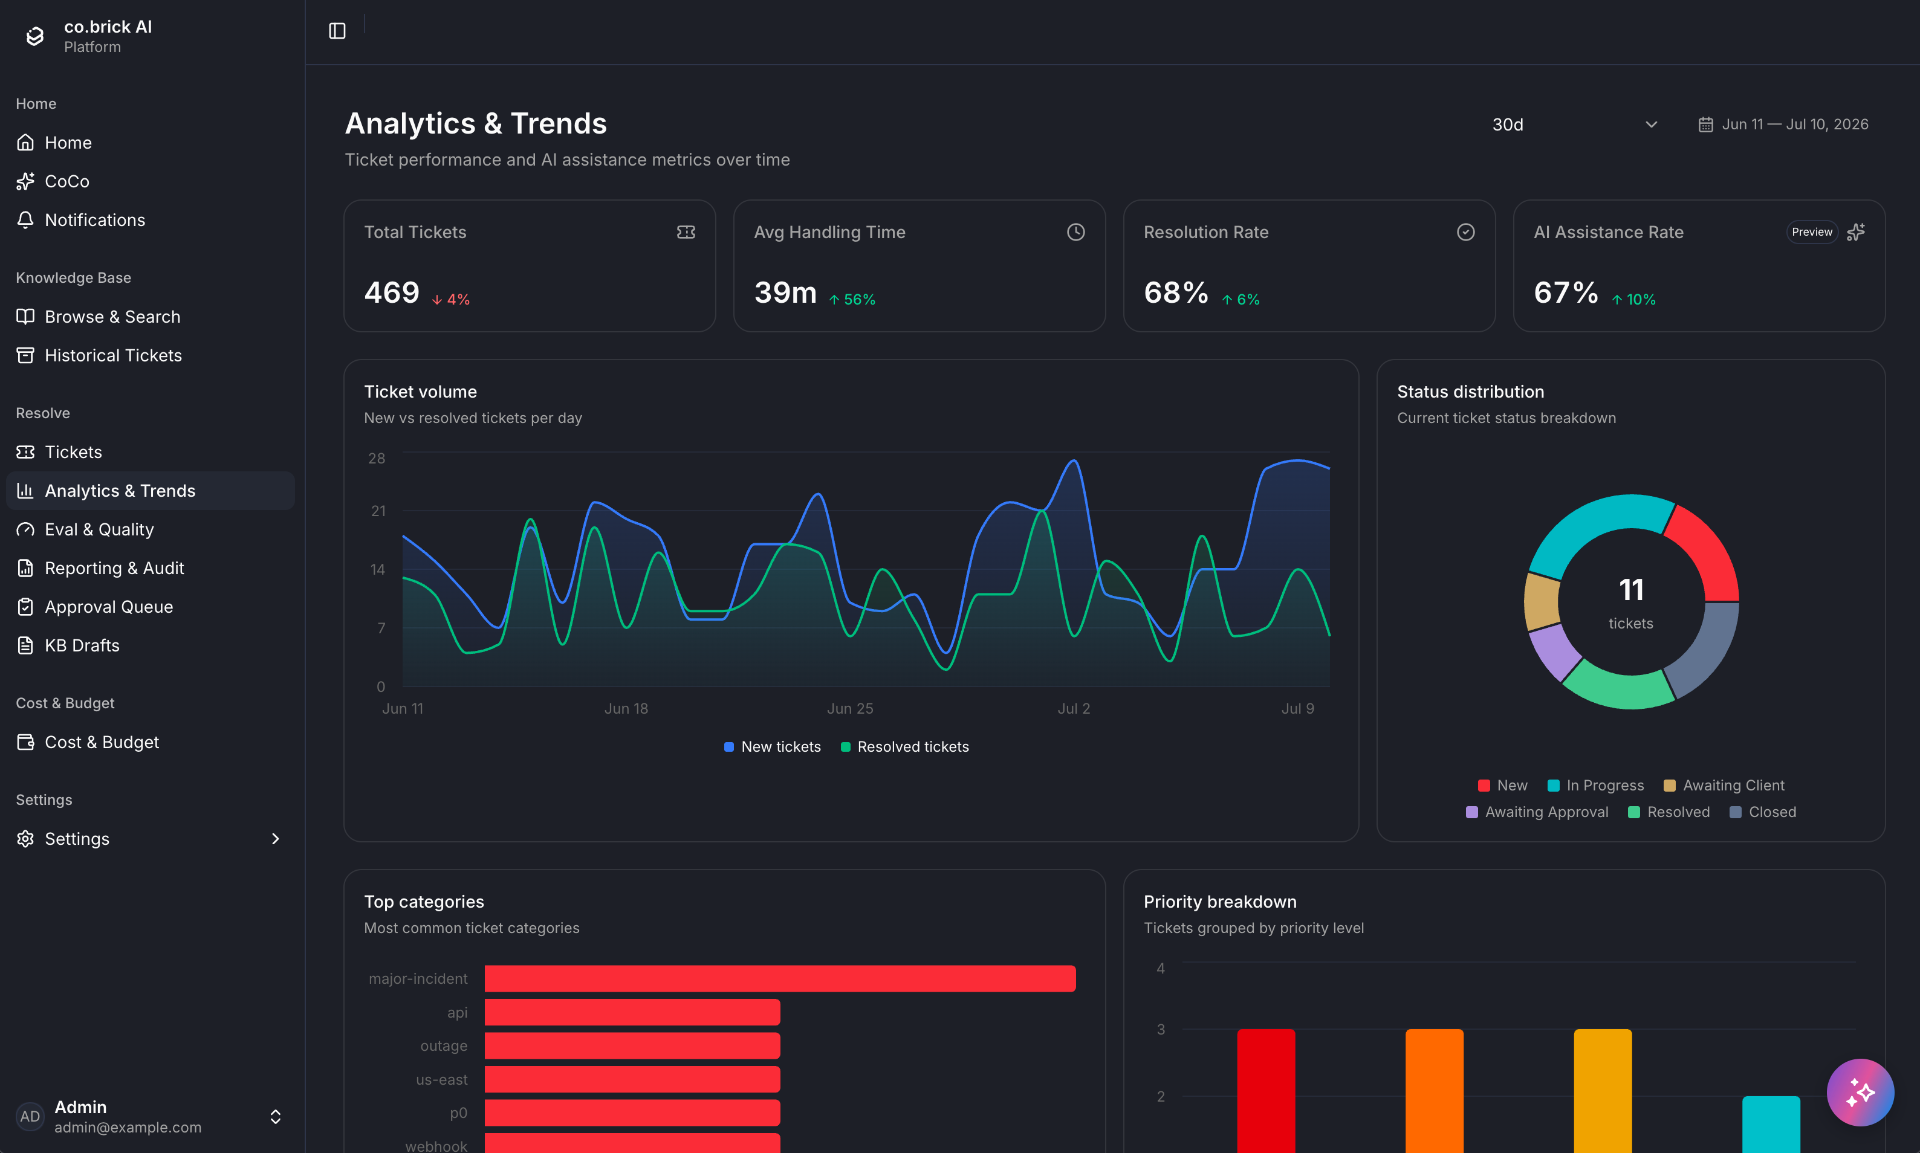
Task: Click the Jun 11 — Jul 10, 2026 date range
Action: tap(1795, 124)
